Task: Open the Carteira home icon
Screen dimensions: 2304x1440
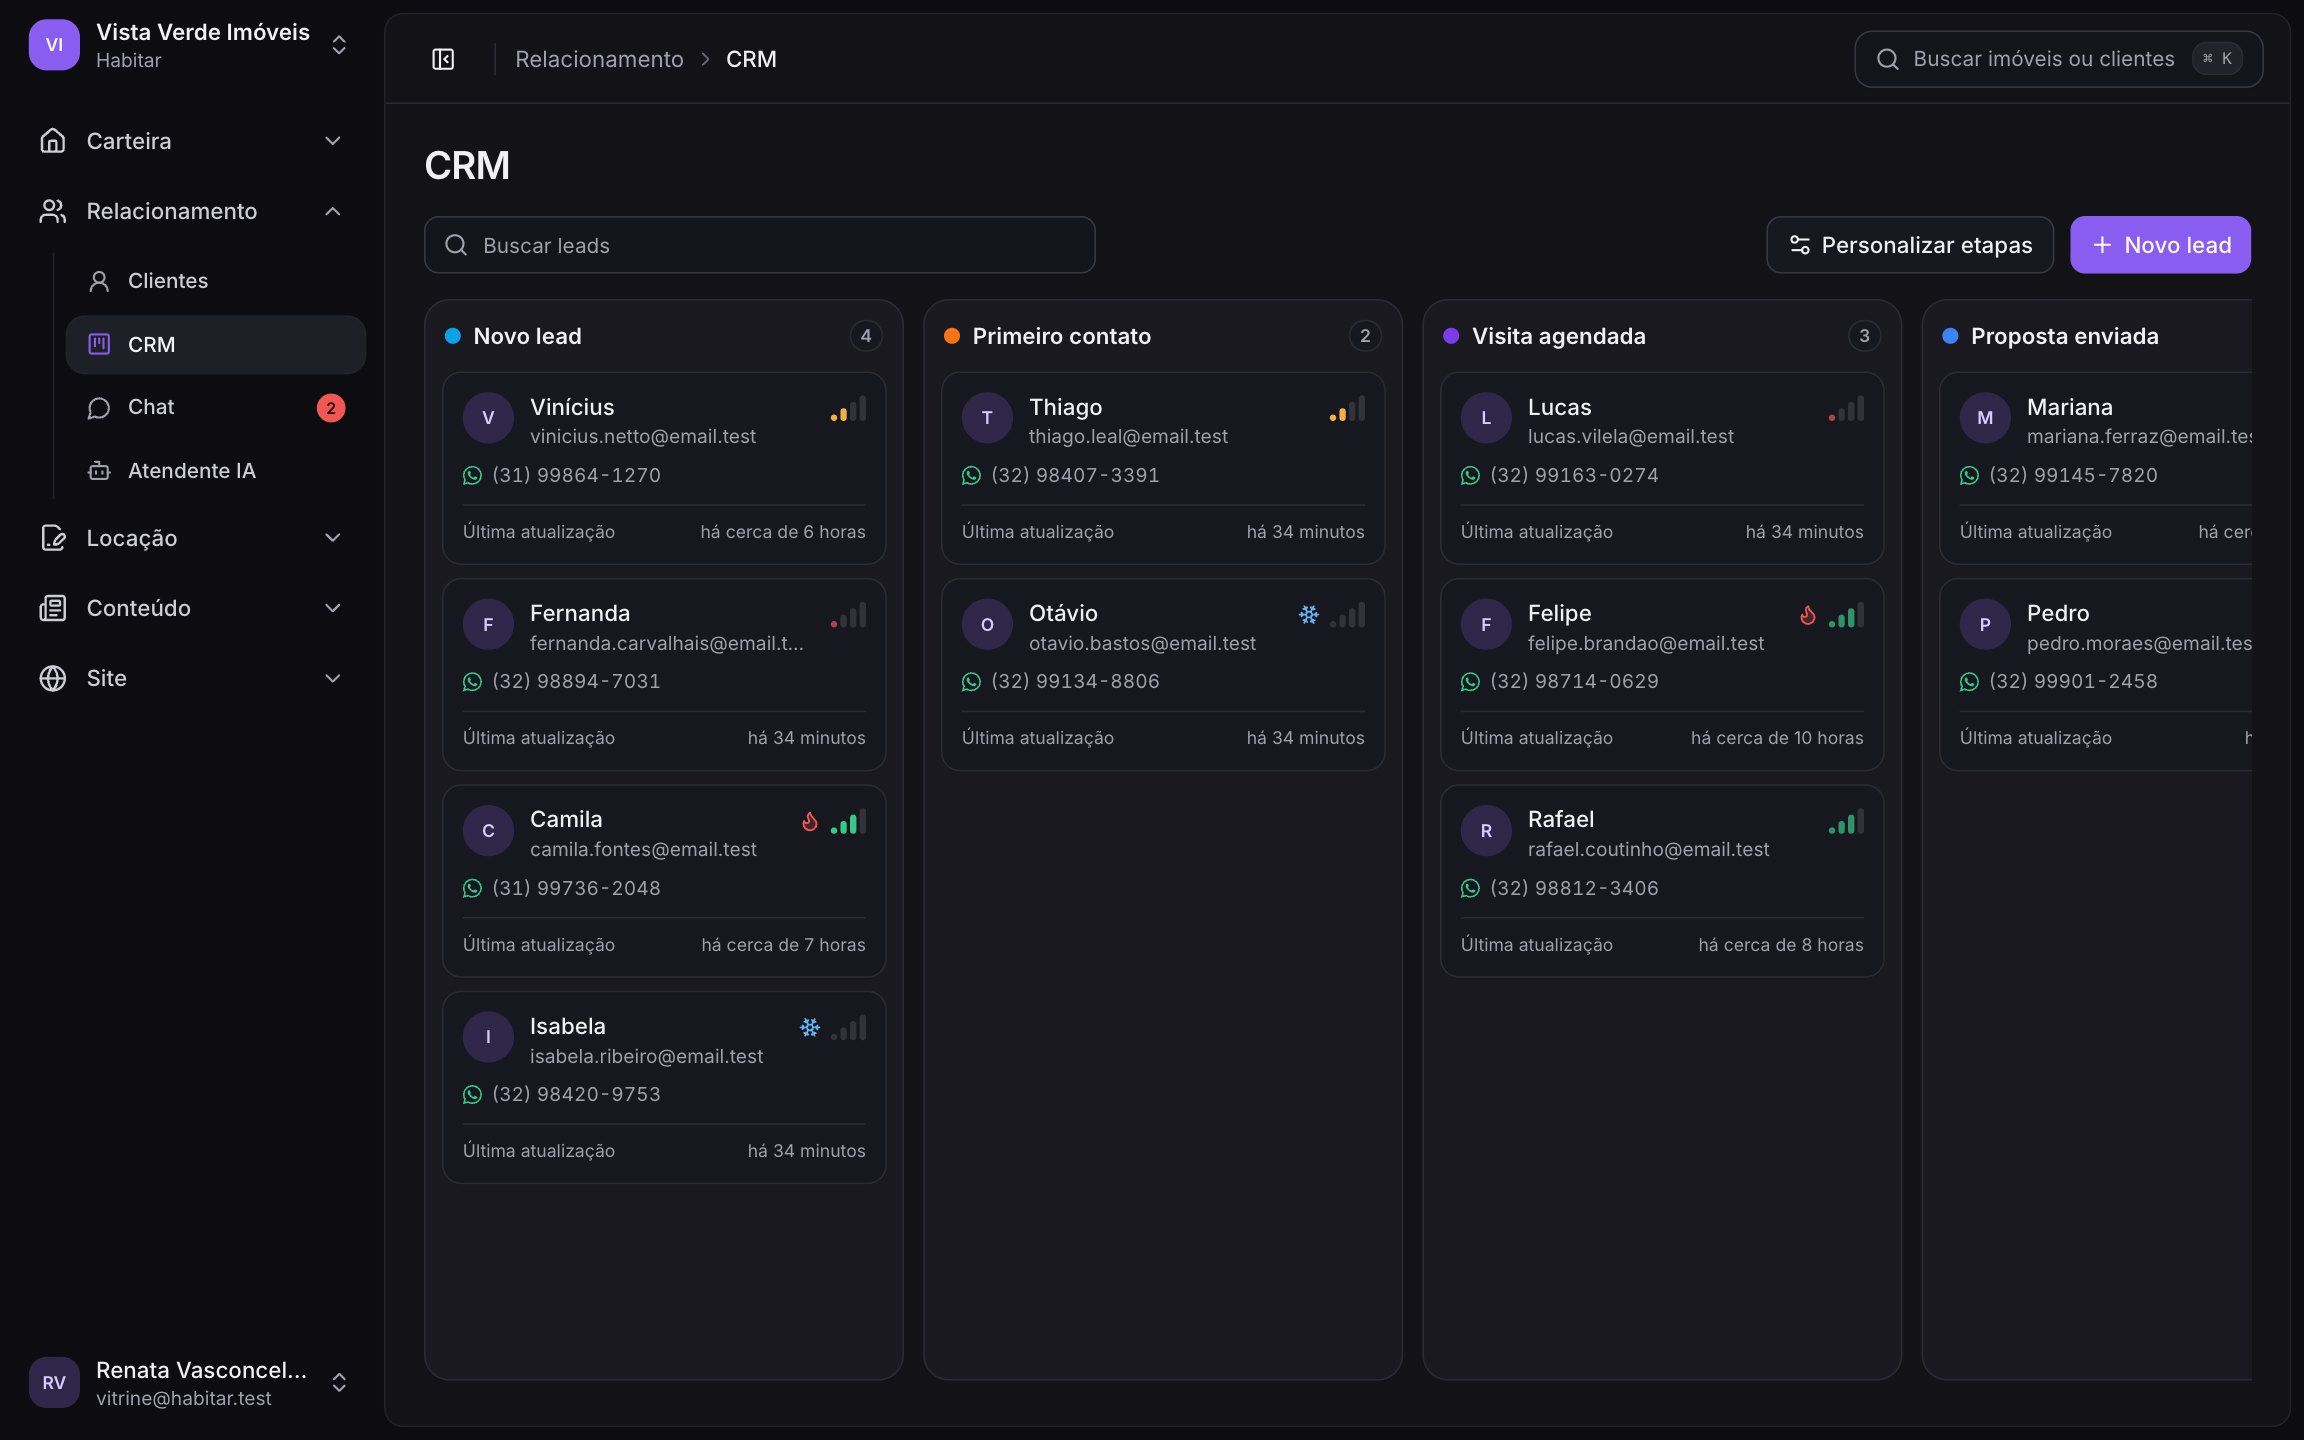Action: click(53, 141)
